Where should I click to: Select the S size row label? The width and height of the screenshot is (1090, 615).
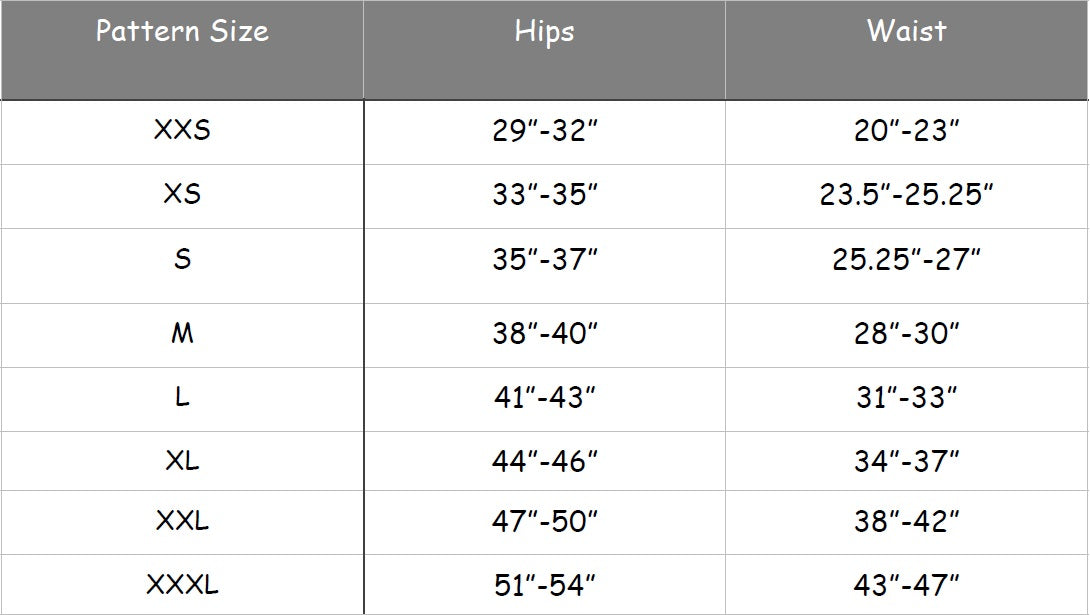click(182, 260)
